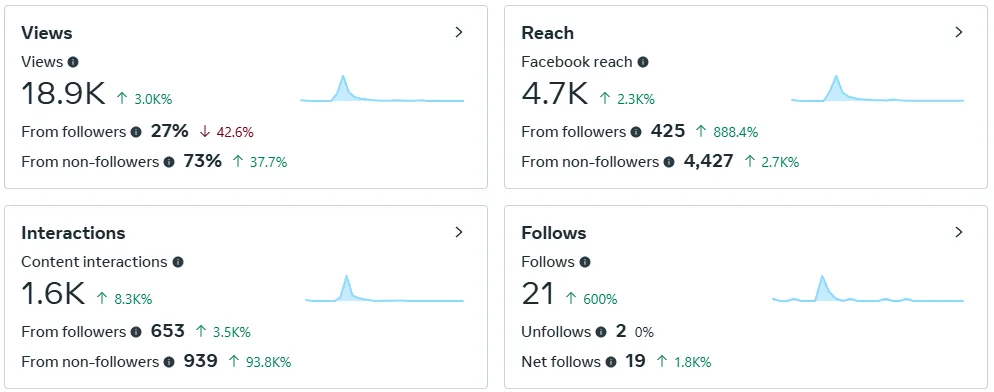This screenshot has width=994, height=392.
Task: Expand the Views card chevron
Action: 460,32
